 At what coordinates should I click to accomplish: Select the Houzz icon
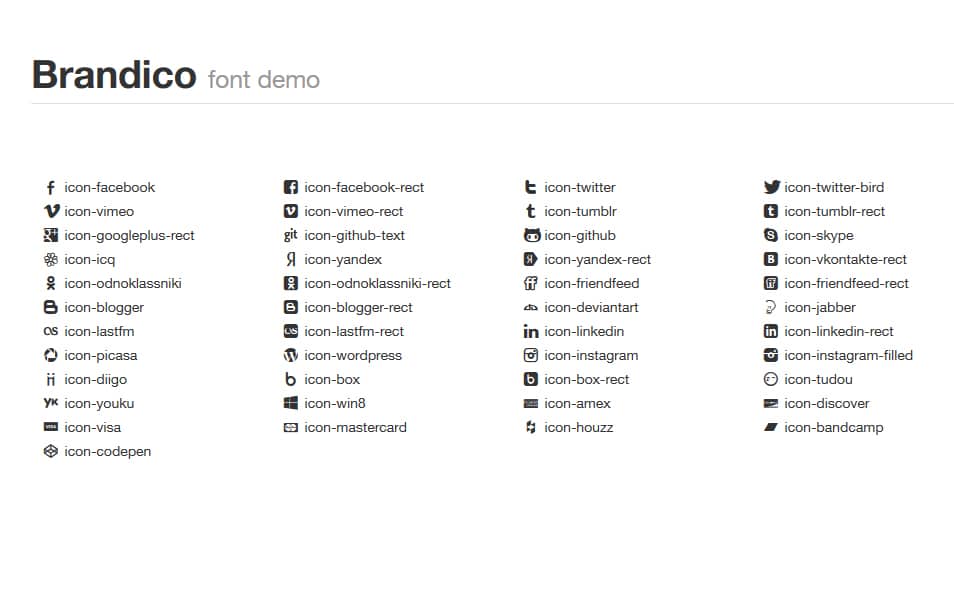pyautogui.click(x=531, y=428)
